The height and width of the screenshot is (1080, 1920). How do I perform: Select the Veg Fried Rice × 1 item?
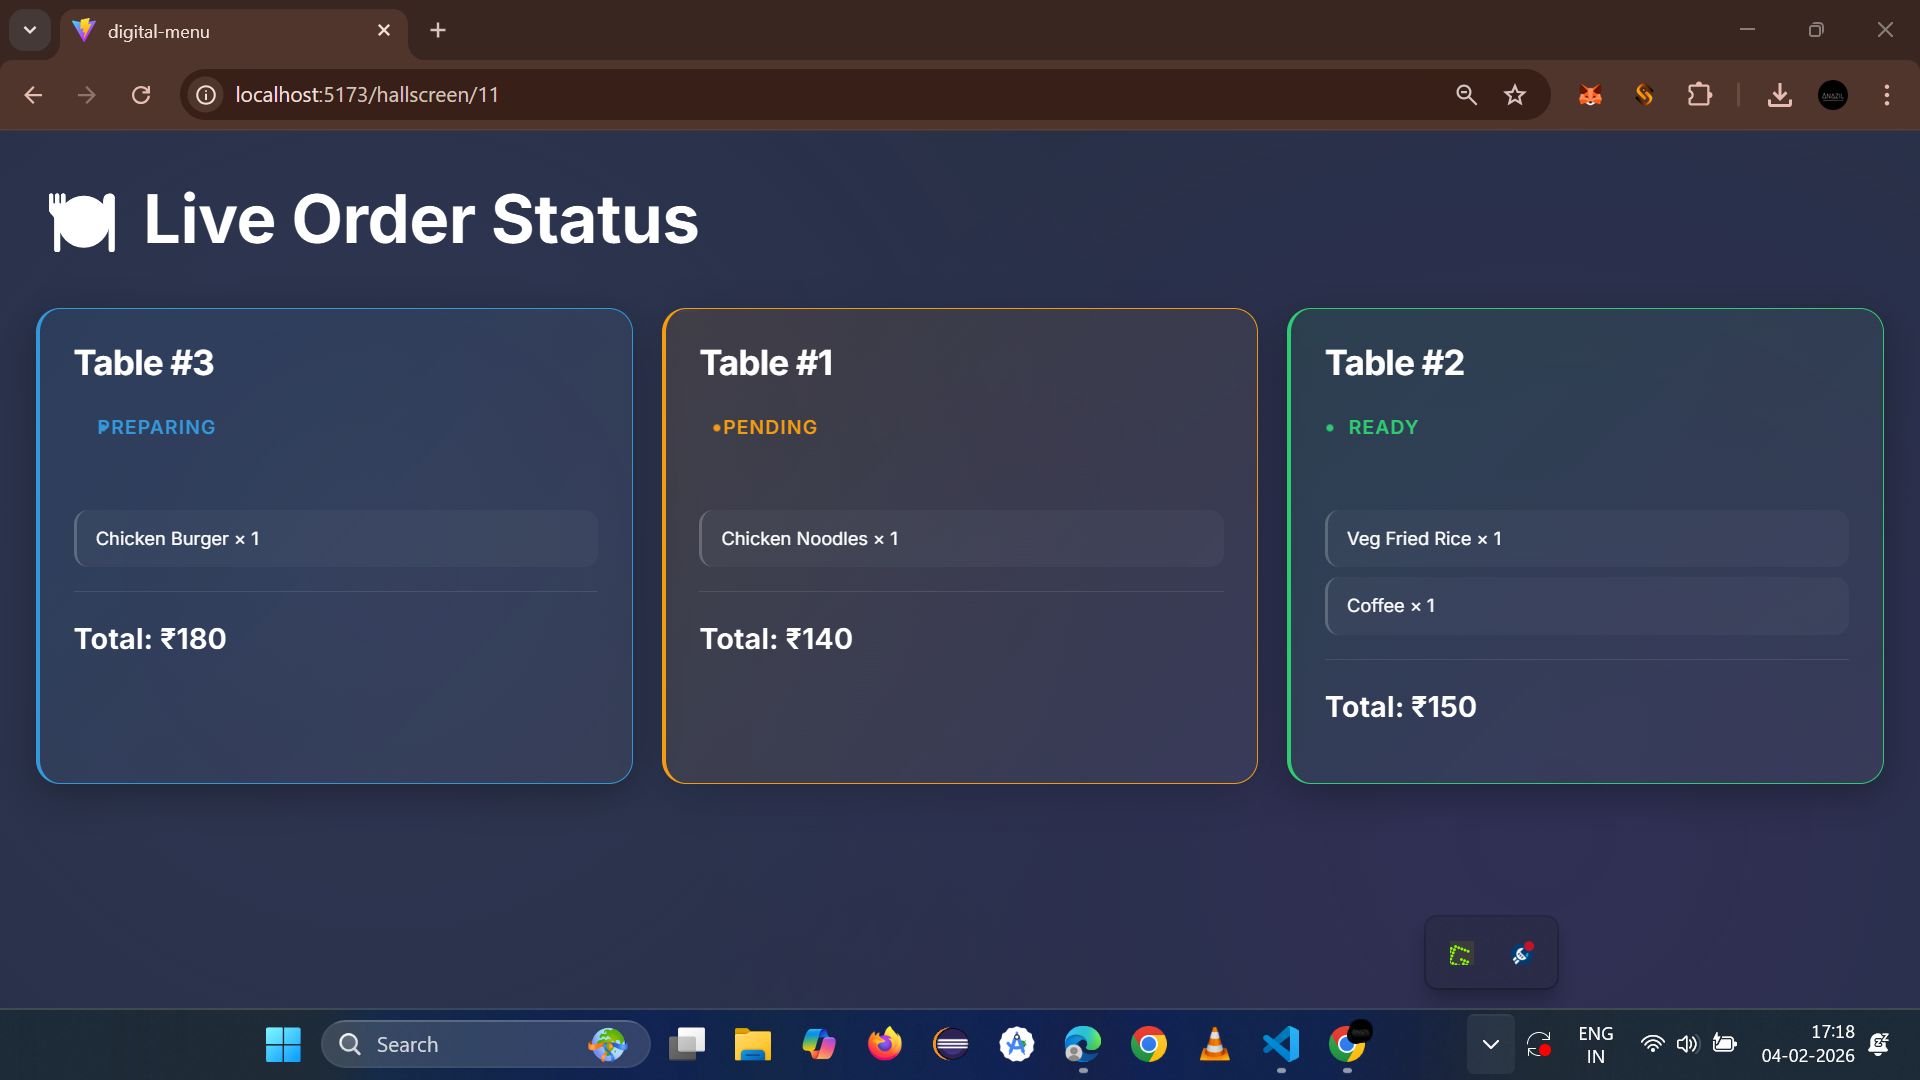(1587, 539)
